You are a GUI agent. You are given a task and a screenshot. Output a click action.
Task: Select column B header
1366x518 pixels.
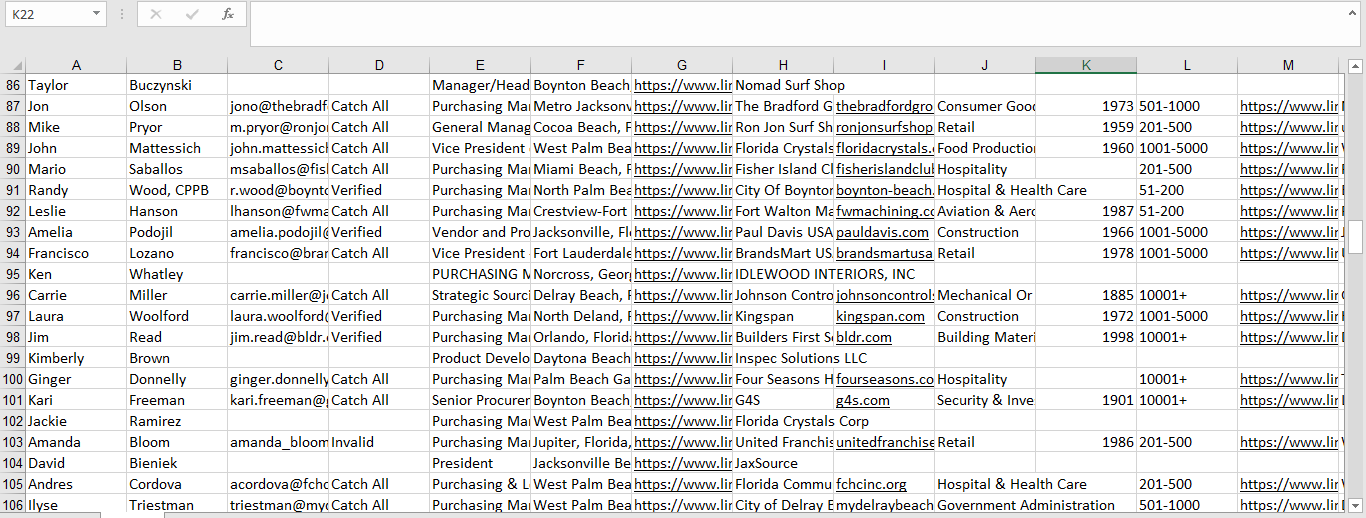coord(177,65)
